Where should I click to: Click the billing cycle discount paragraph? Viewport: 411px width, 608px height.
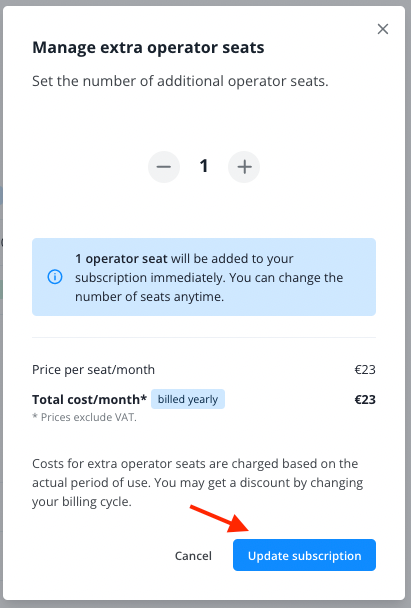(x=198, y=482)
